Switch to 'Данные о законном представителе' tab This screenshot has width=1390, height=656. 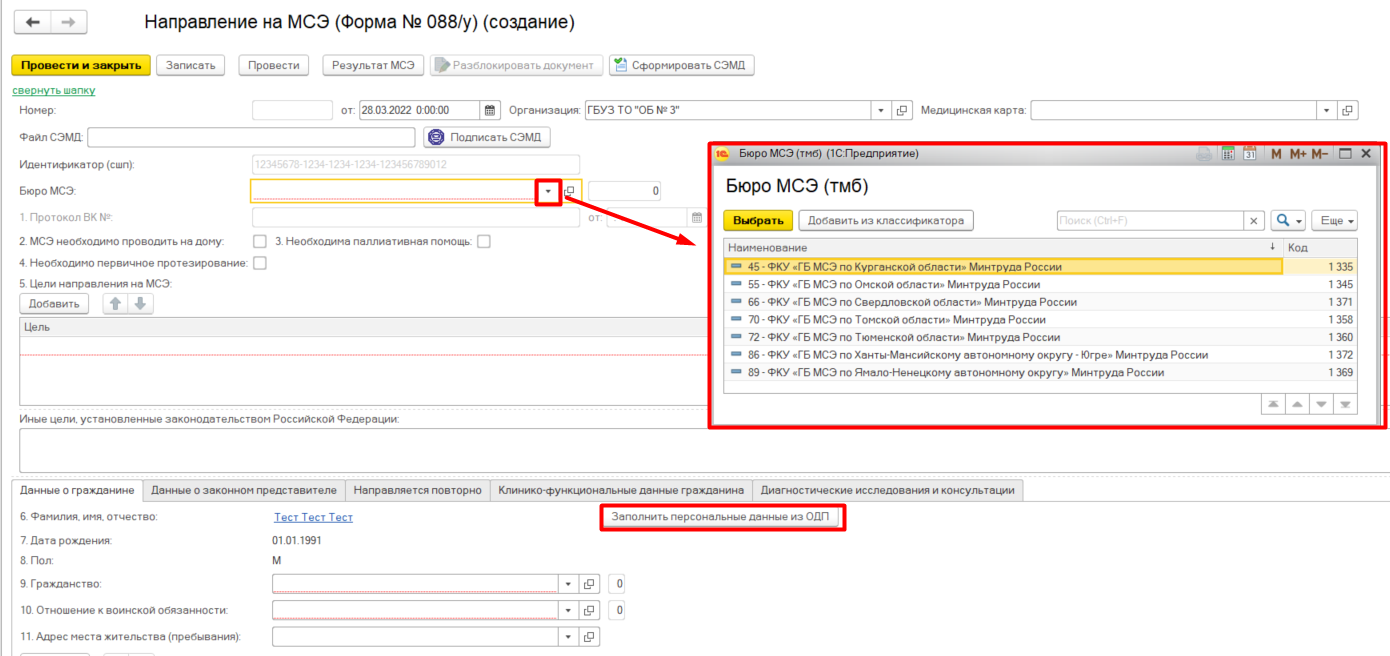pyautogui.click(x=244, y=490)
